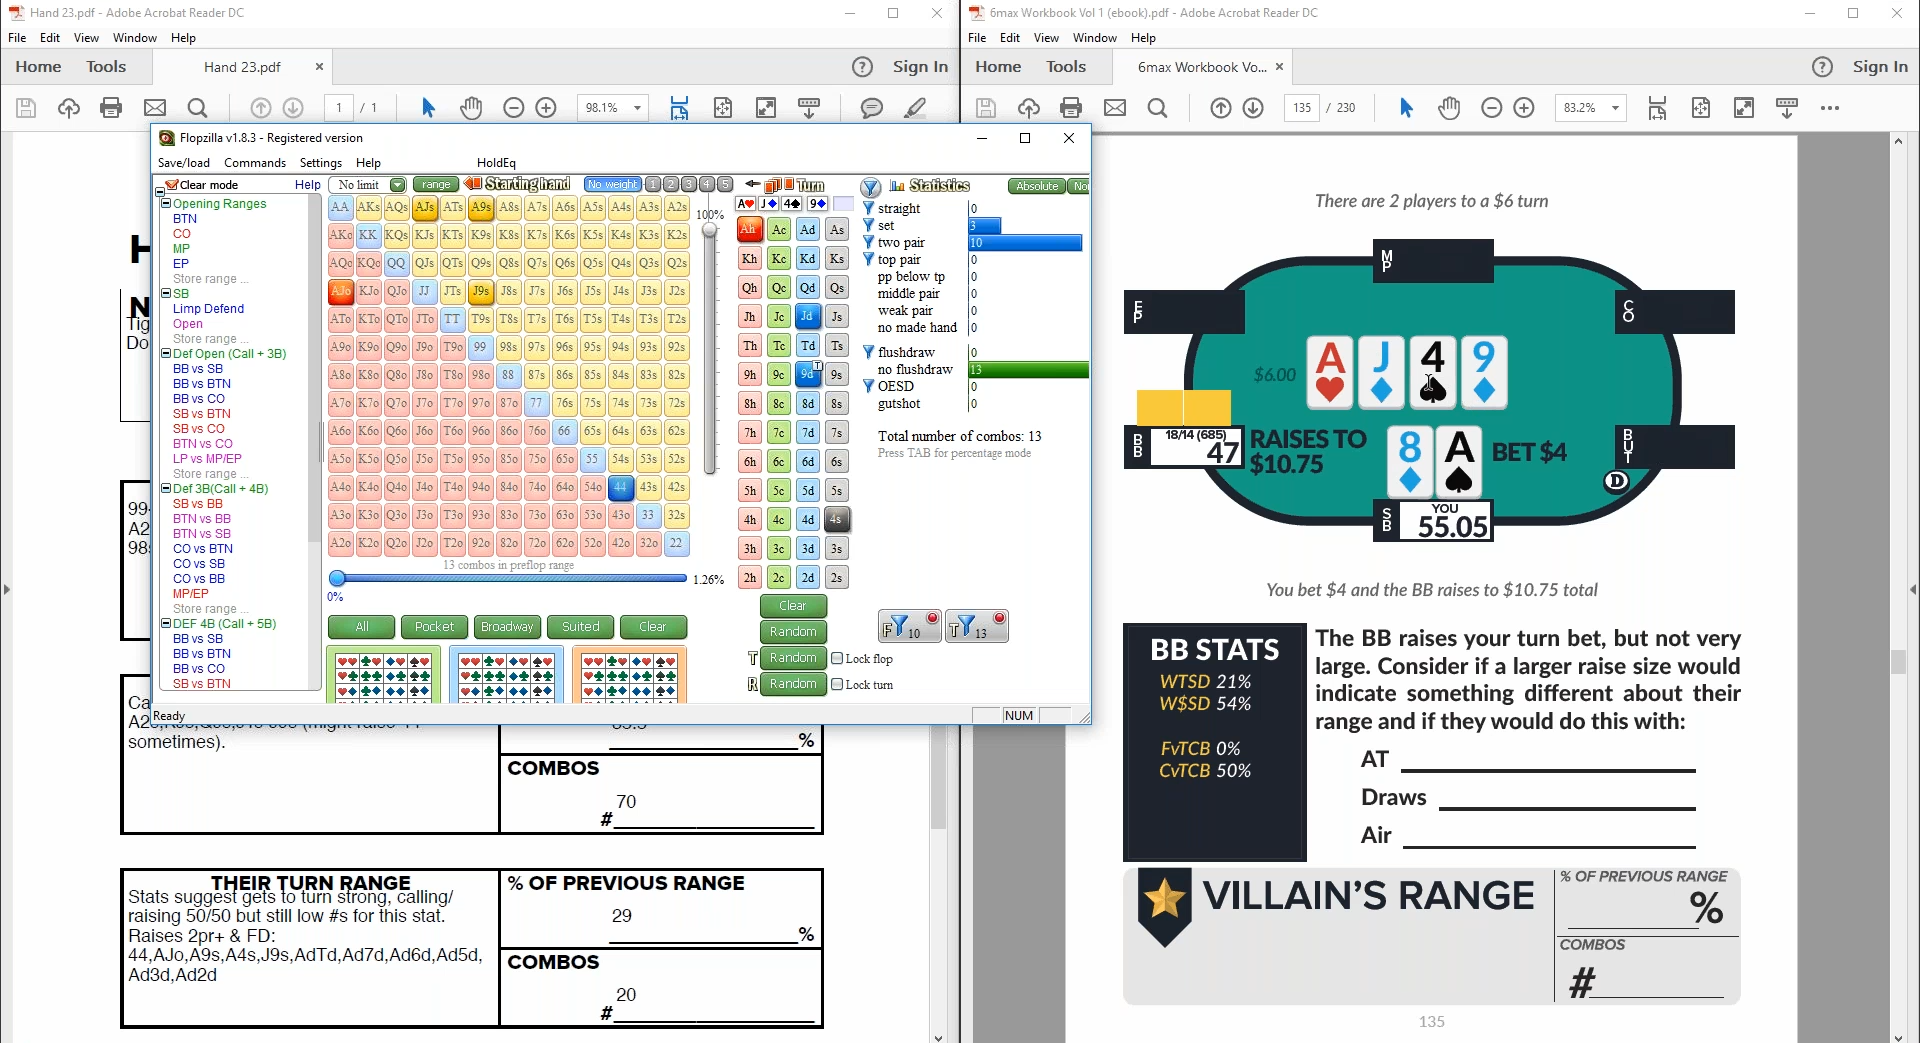Select the 4s card in board selector
Image resolution: width=1920 pixels, height=1043 pixels.
[837, 520]
